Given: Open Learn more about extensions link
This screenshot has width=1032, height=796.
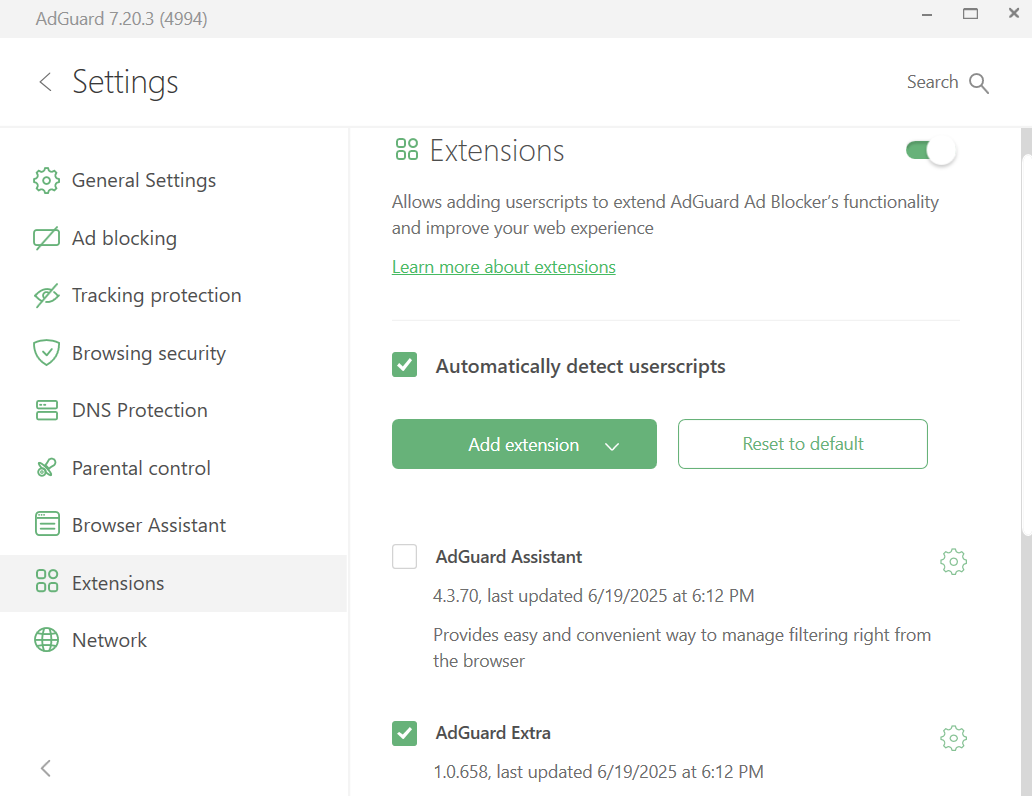Looking at the screenshot, I should coord(503,267).
